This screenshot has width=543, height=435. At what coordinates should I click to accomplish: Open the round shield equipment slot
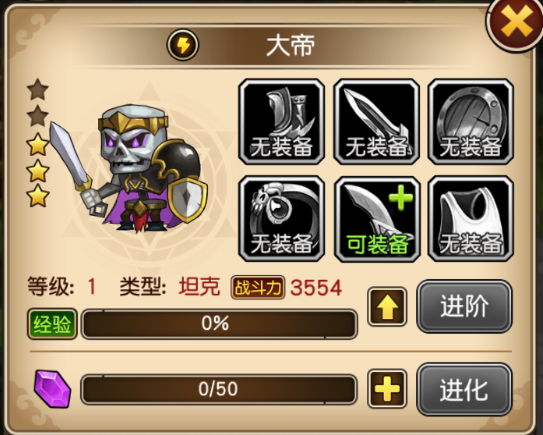(471, 122)
